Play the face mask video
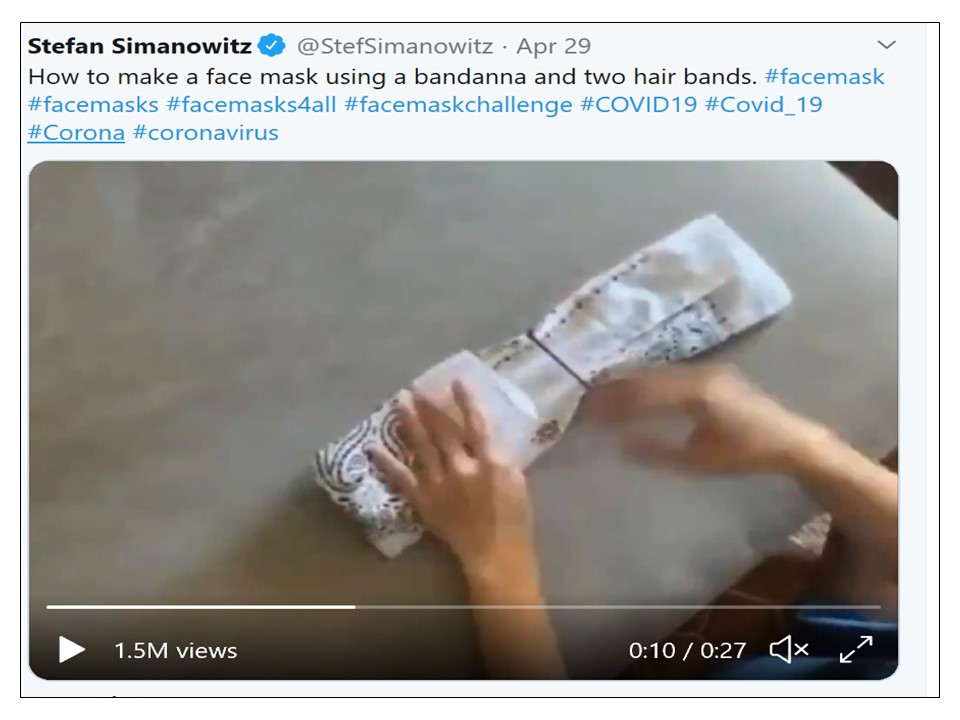The width and height of the screenshot is (960, 720). [x=71, y=650]
